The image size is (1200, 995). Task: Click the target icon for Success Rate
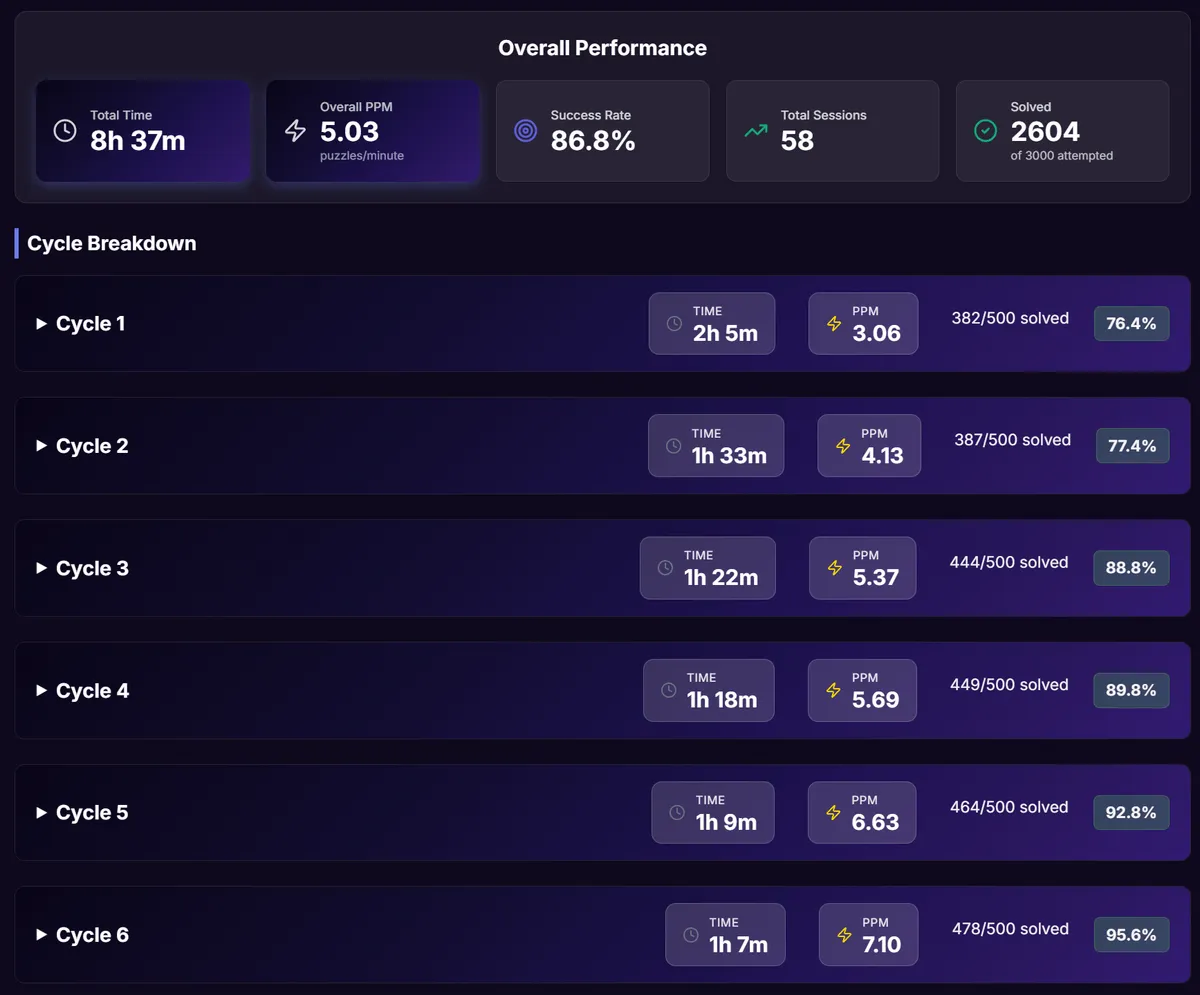[525, 131]
